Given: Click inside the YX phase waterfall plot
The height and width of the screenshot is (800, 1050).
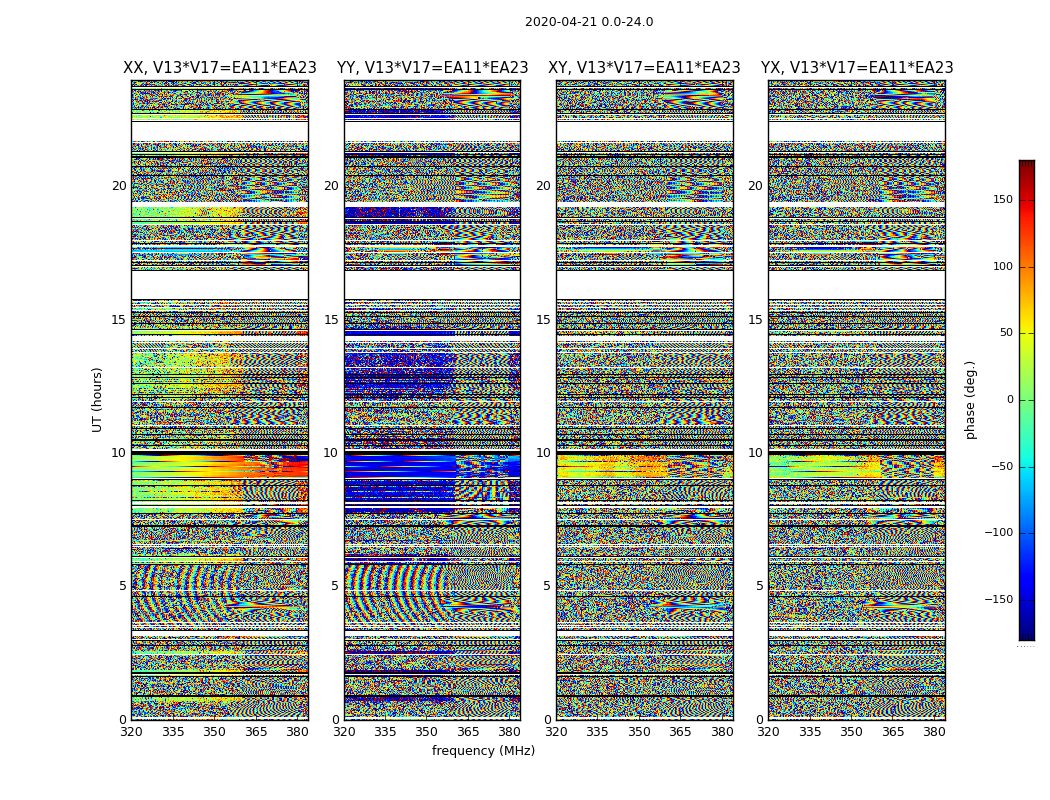Looking at the screenshot, I should [857, 400].
